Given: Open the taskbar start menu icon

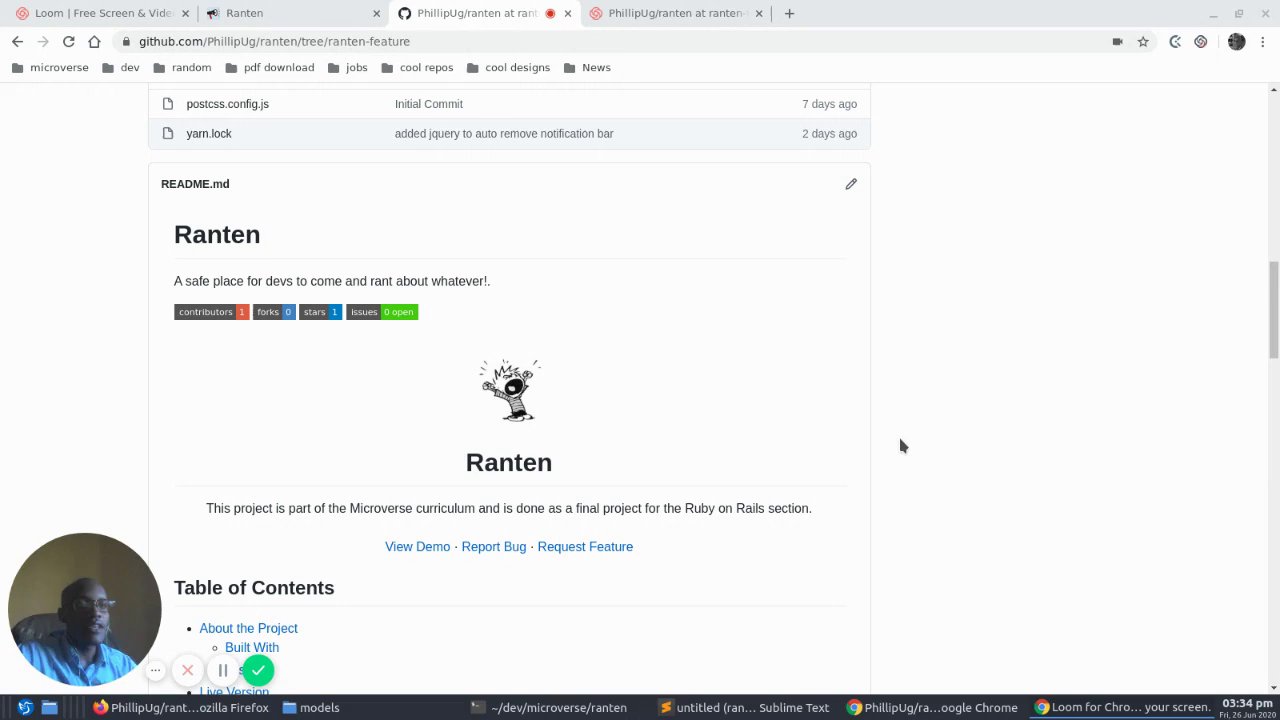Looking at the screenshot, I should pos(25,707).
